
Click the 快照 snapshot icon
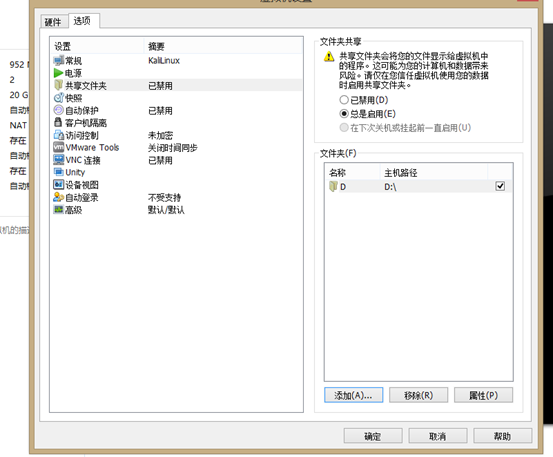tap(58, 98)
